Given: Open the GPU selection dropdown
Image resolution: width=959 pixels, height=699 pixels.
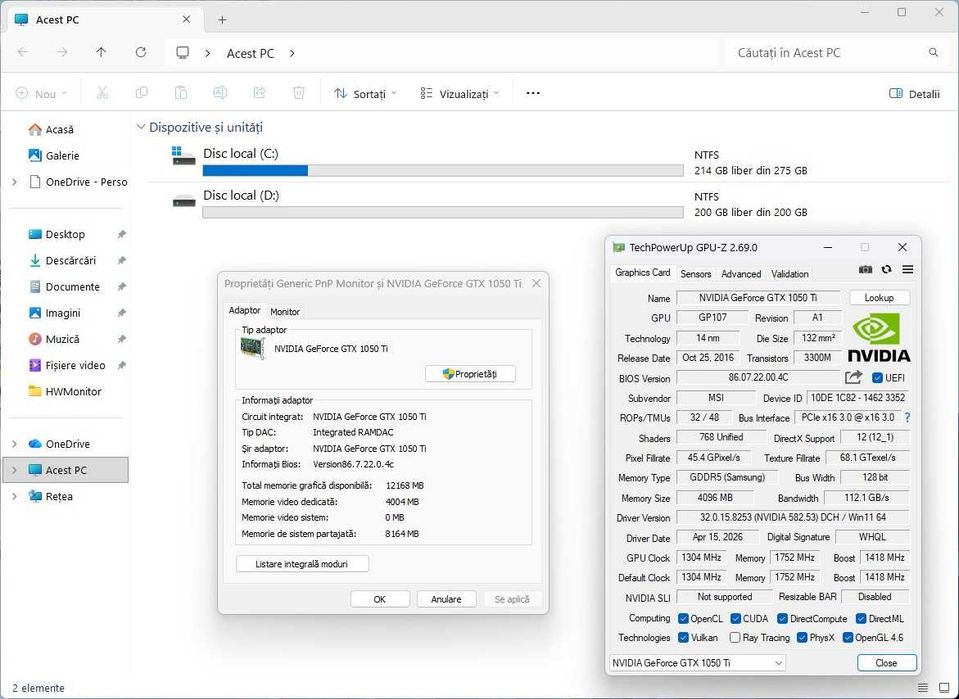Looking at the screenshot, I should pos(697,663).
